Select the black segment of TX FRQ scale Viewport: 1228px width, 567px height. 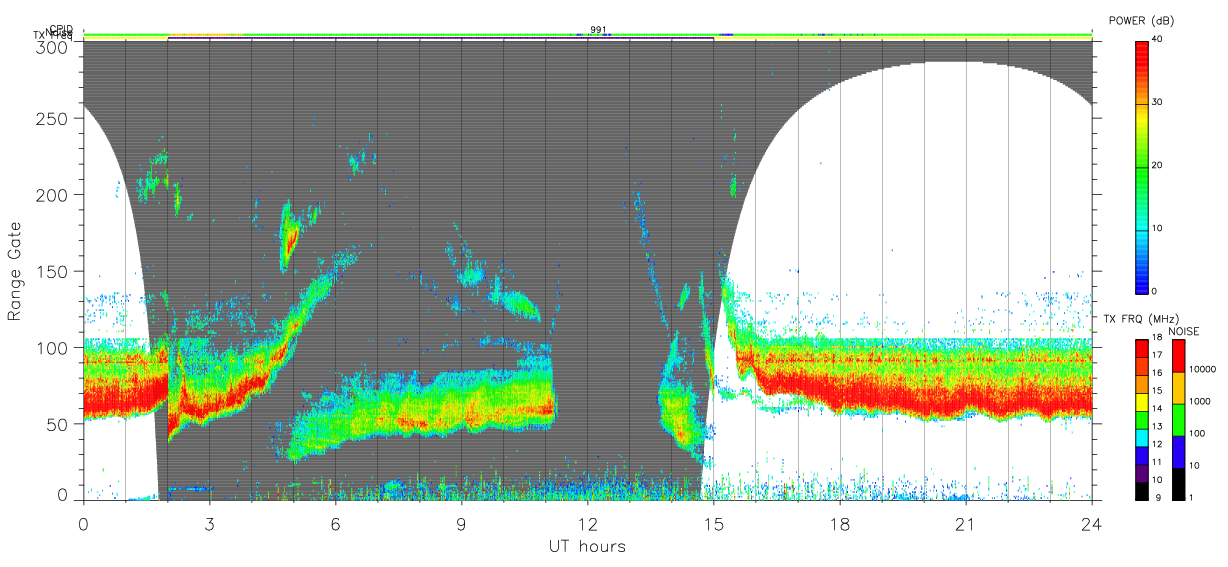(1142, 491)
